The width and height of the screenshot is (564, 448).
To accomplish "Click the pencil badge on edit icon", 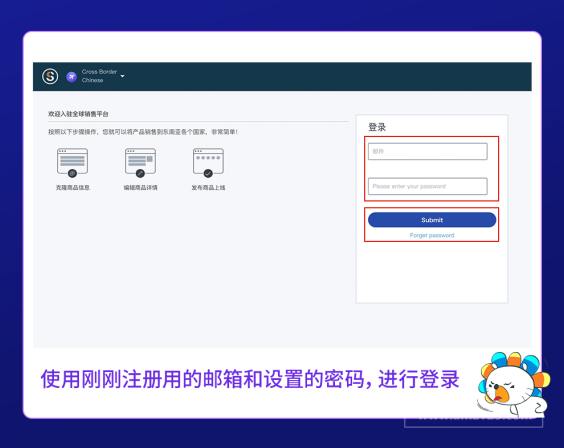I will tap(140, 173).
